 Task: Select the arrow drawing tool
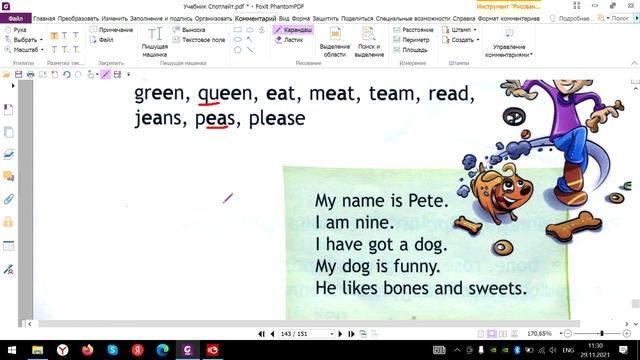click(x=250, y=40)
